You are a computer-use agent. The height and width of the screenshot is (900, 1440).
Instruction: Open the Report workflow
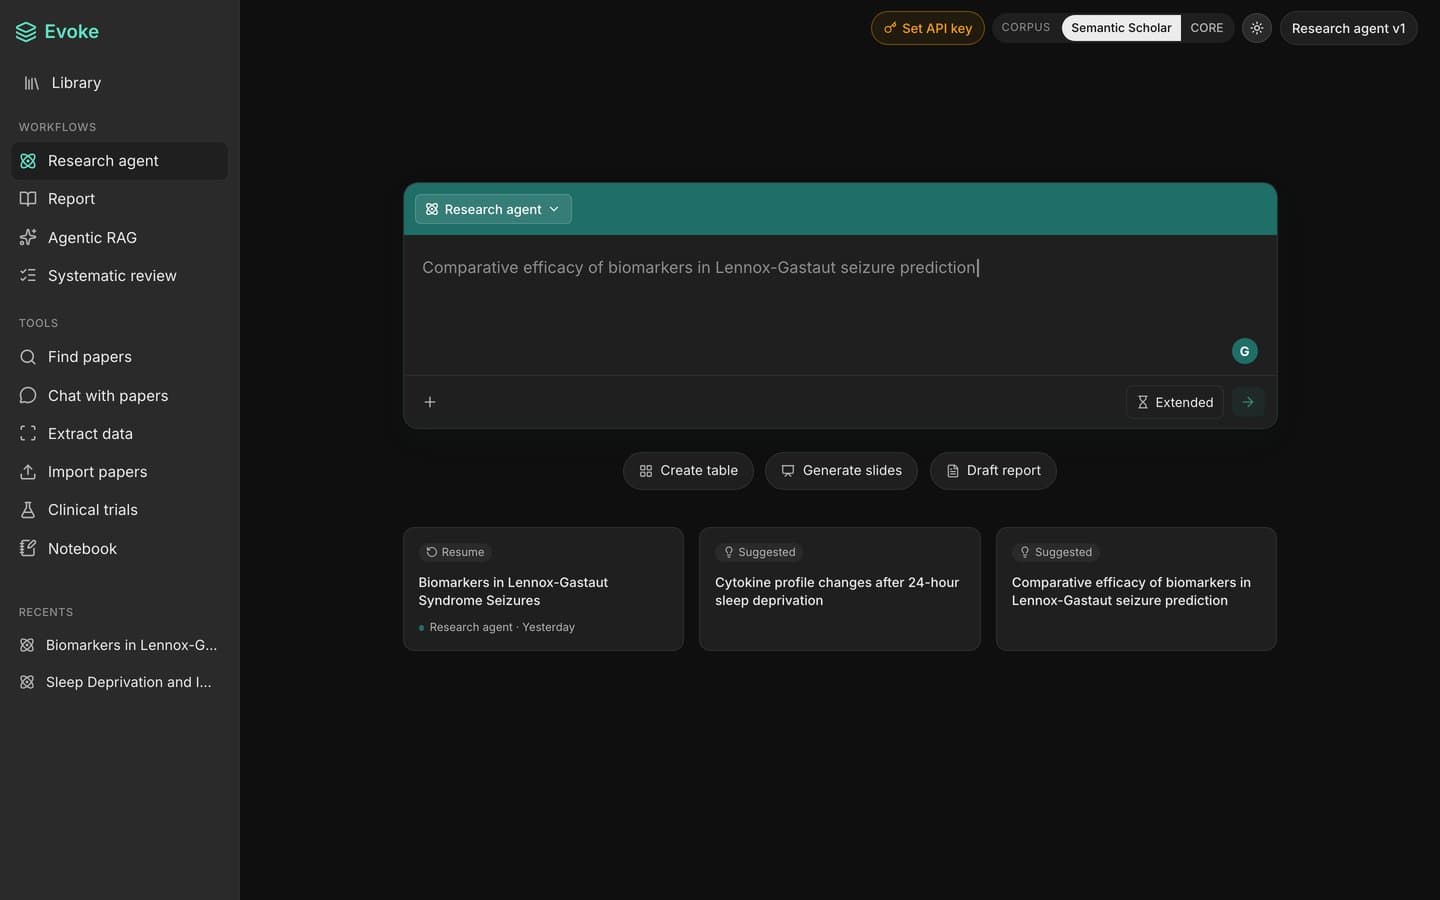tap(120, 199)
